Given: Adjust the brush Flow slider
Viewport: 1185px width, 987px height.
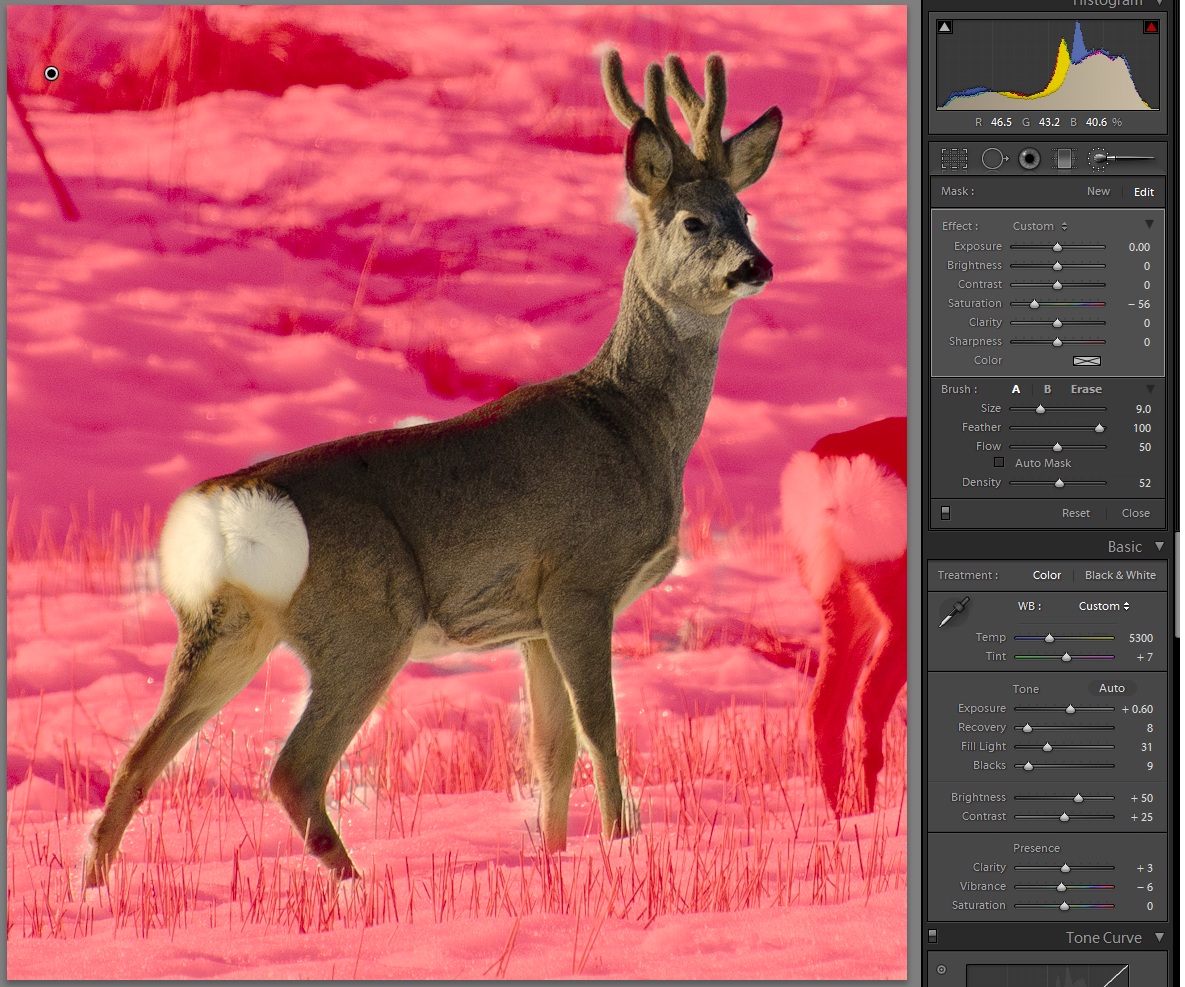Looking at the screenshot, I should point(1057,447).
